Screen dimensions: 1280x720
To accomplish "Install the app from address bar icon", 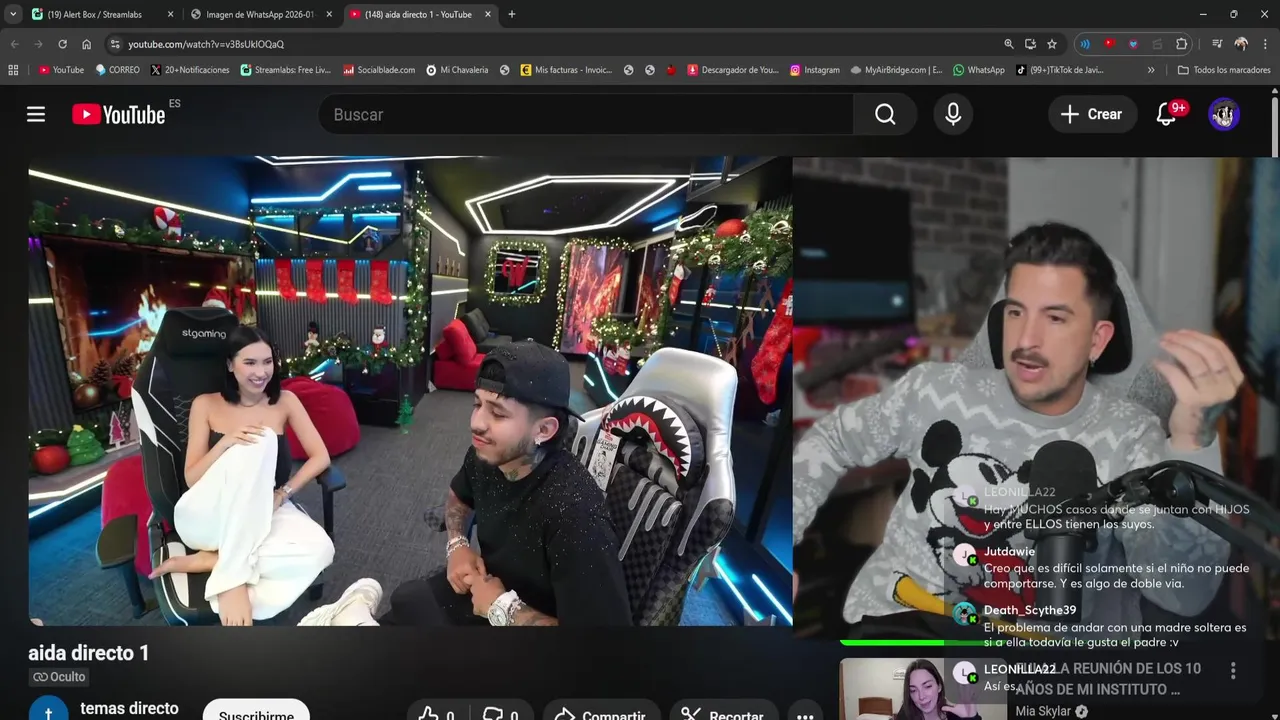I will pos(1030,44).
